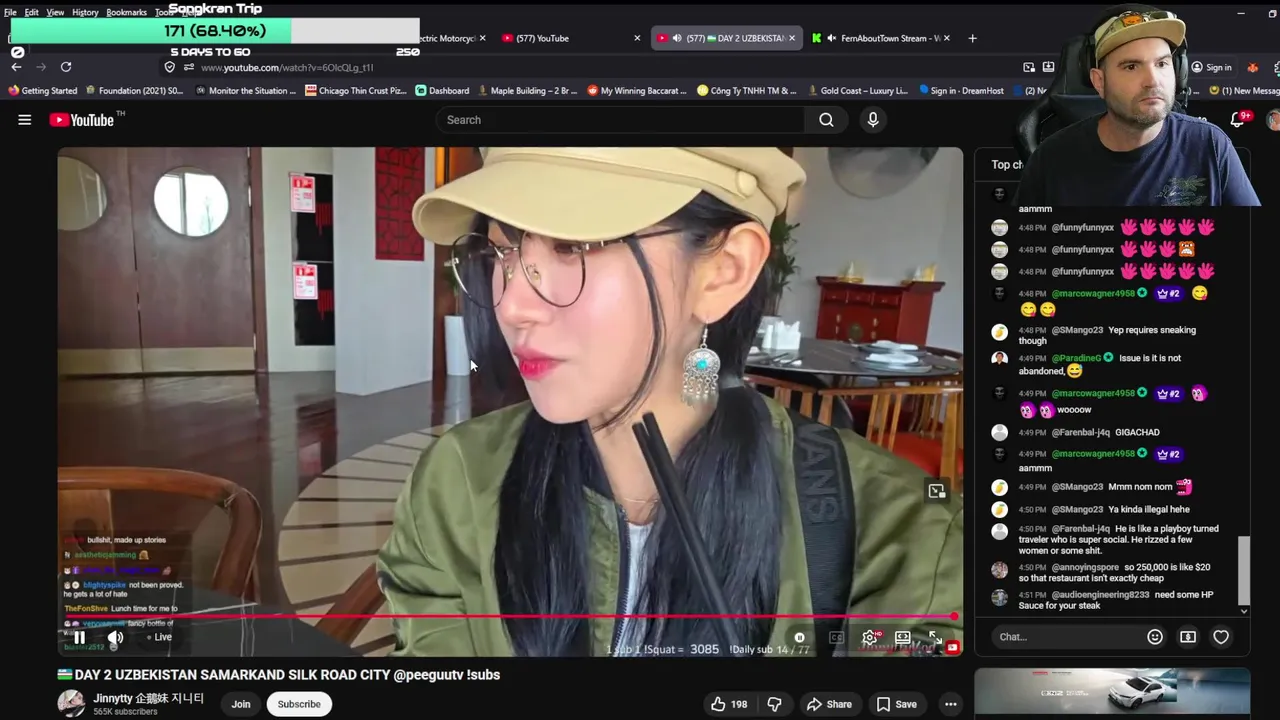Open the History menu

[x=85, y=12]
